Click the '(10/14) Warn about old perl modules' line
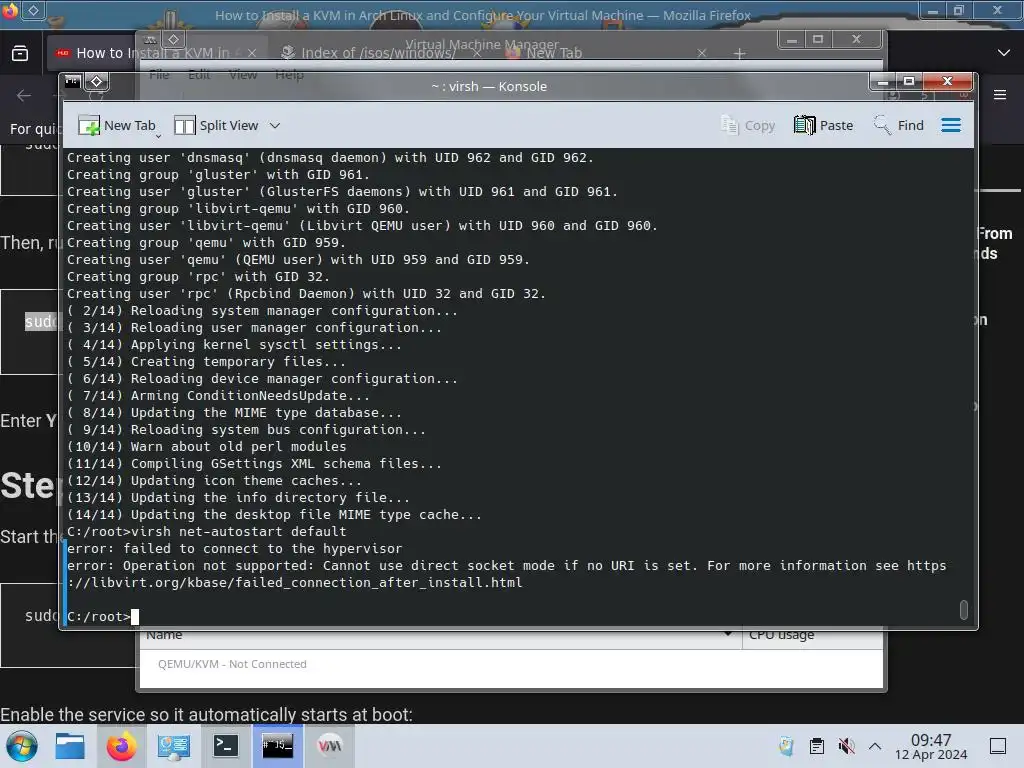Image resolution: width=1024 pixels, height=768 pixels. pyautogui.click(x=206, y=447)
